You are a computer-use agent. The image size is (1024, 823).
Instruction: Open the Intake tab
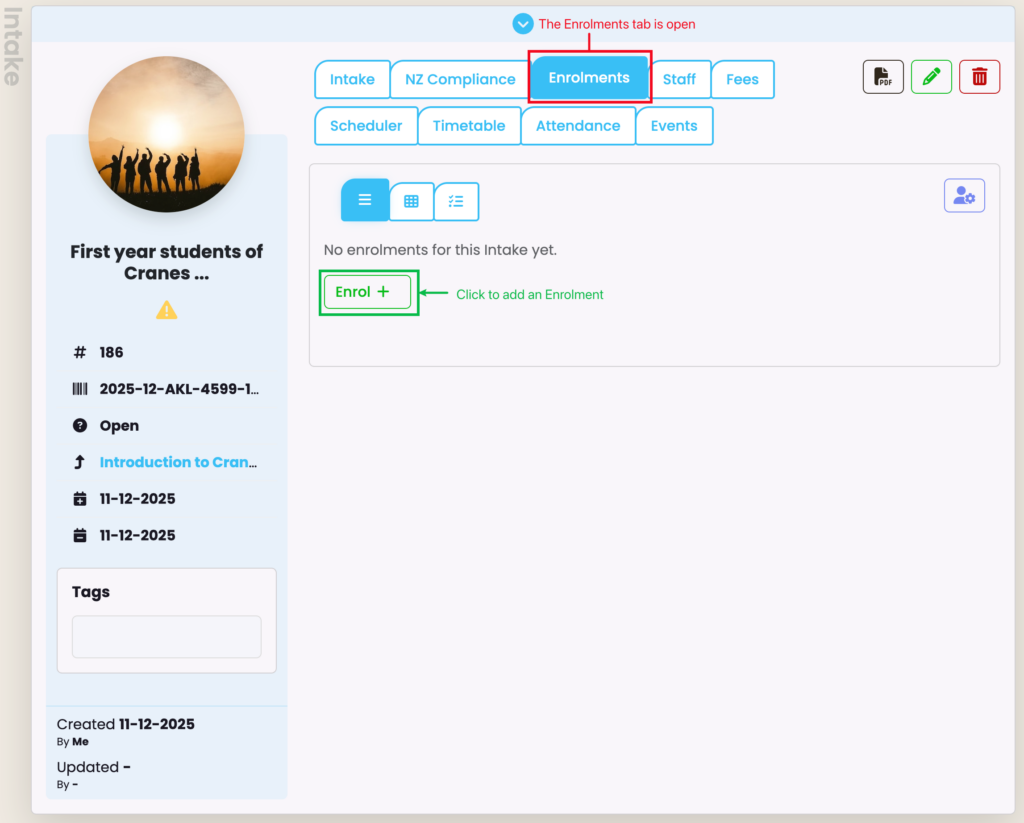352,80
